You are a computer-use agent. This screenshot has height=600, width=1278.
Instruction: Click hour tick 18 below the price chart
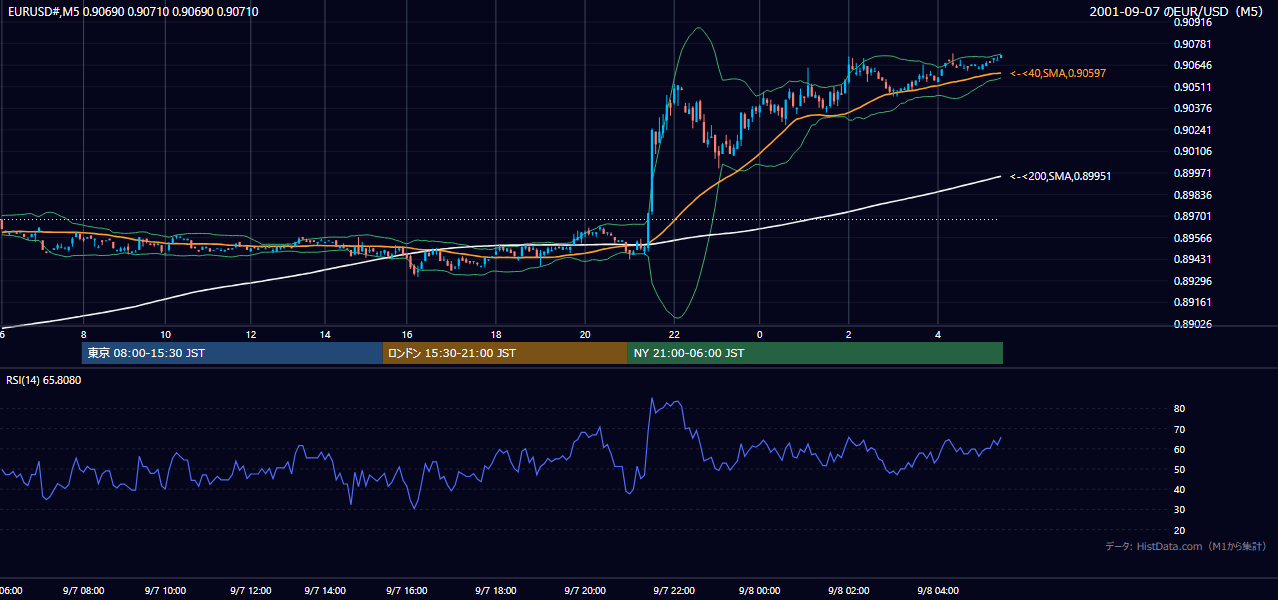(x=496, y=334)
